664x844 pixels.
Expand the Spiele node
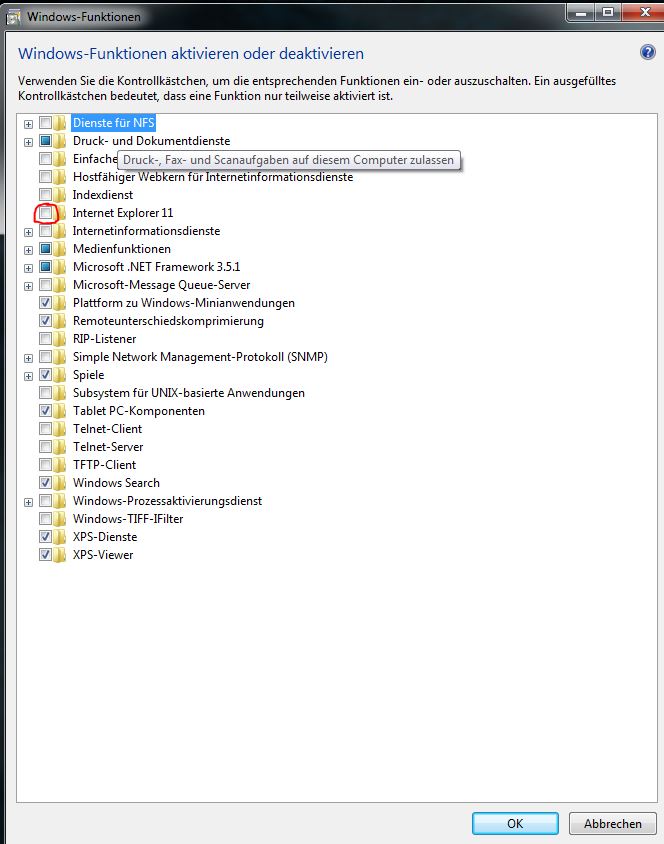point(29,376)
